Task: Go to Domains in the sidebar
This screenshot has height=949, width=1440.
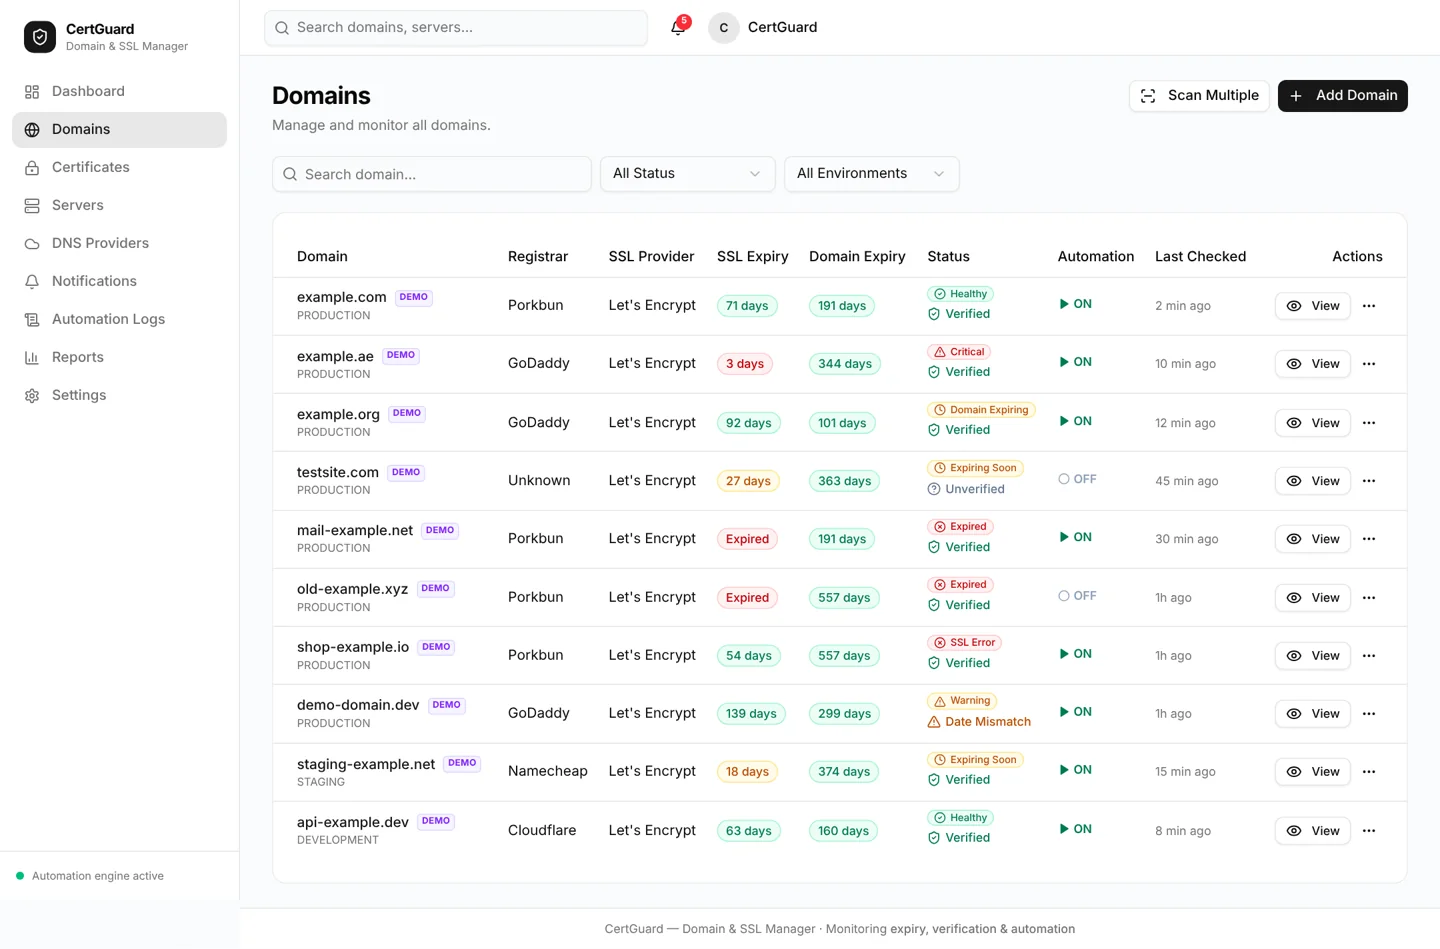Action: (119, 130)
